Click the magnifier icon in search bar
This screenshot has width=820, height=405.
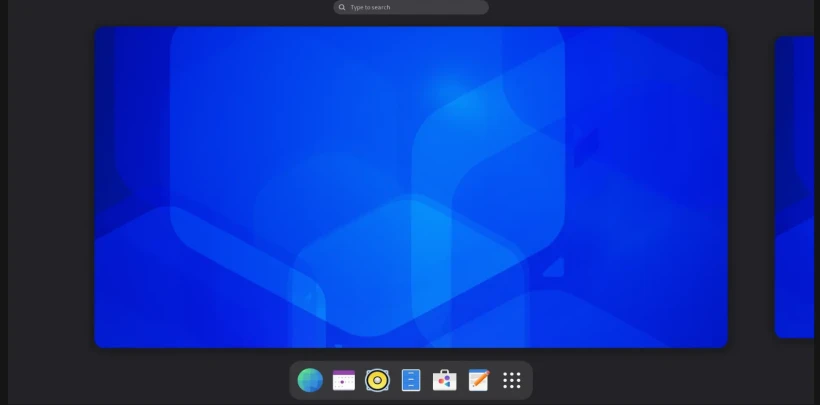coord(342,7)
